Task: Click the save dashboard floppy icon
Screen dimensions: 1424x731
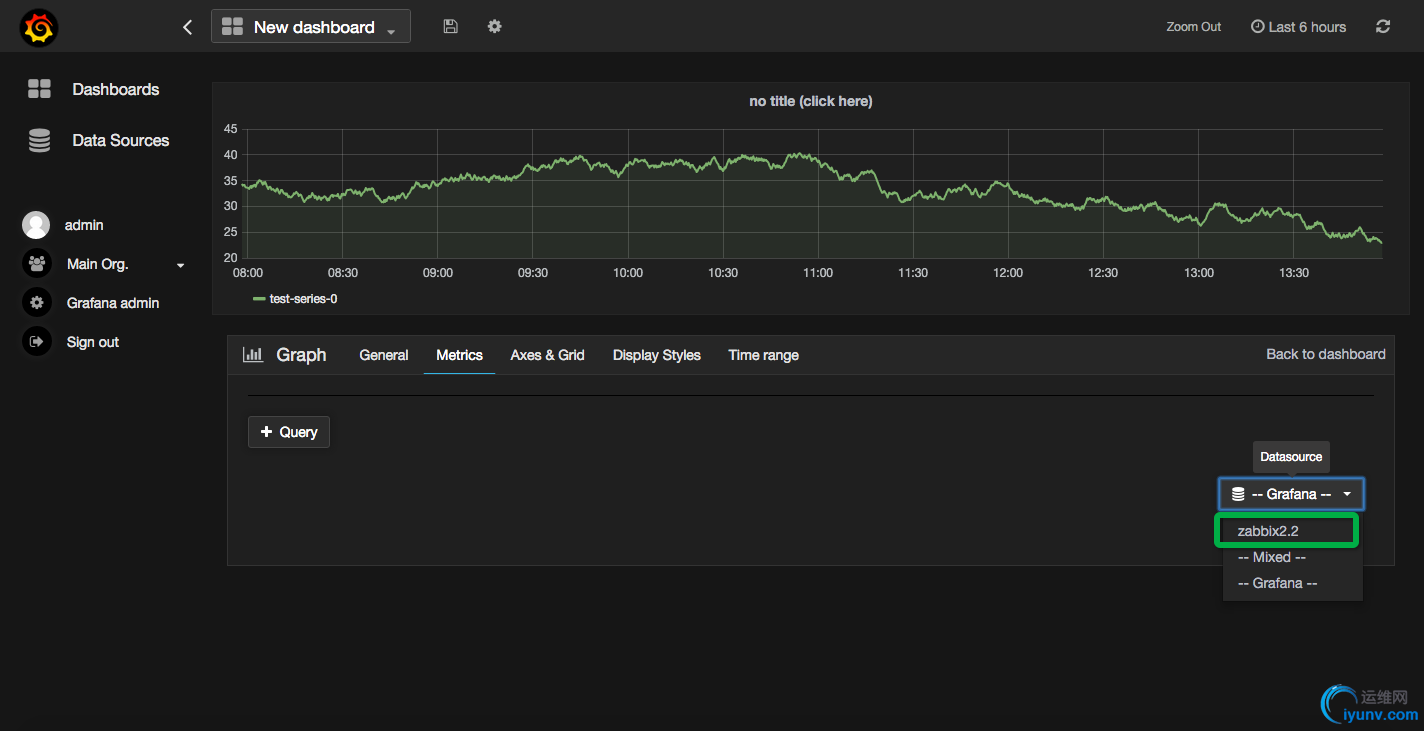Action: coord(450,27)
